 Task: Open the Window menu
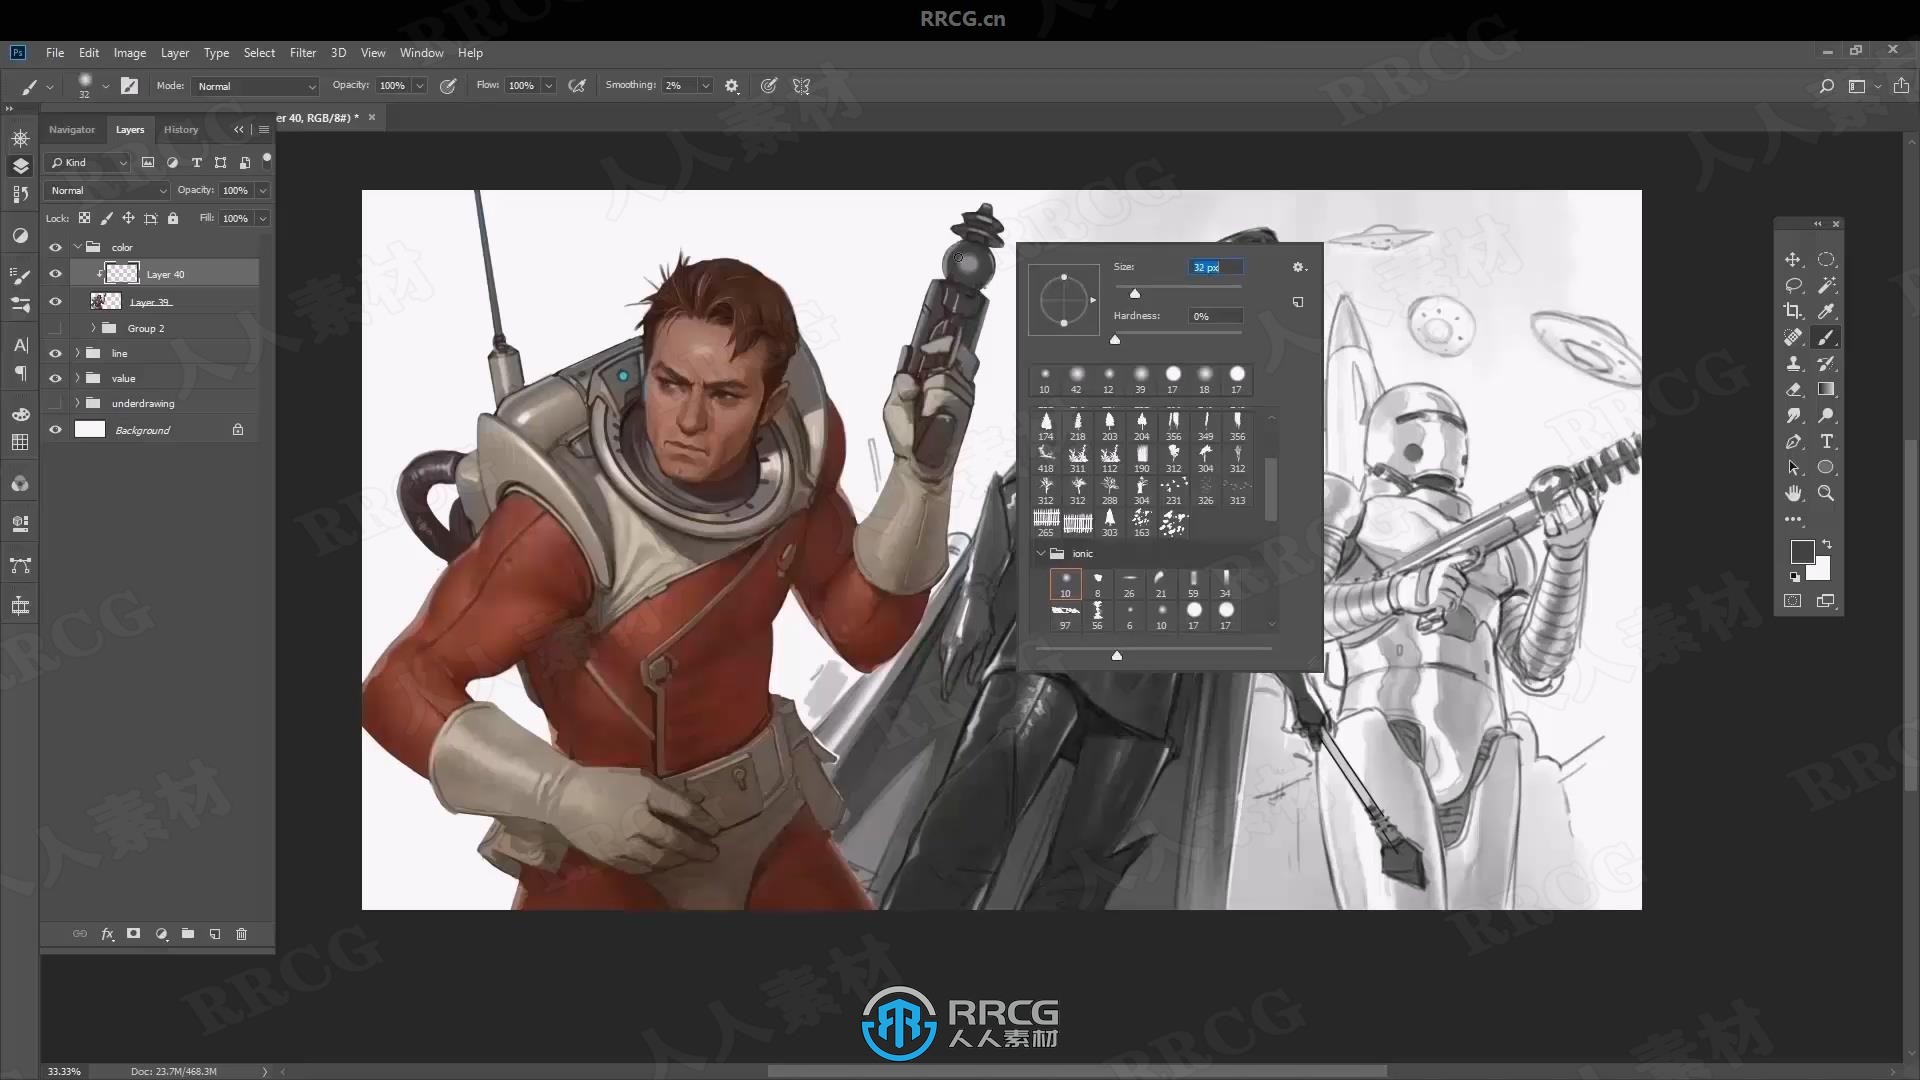click(421, 53)
